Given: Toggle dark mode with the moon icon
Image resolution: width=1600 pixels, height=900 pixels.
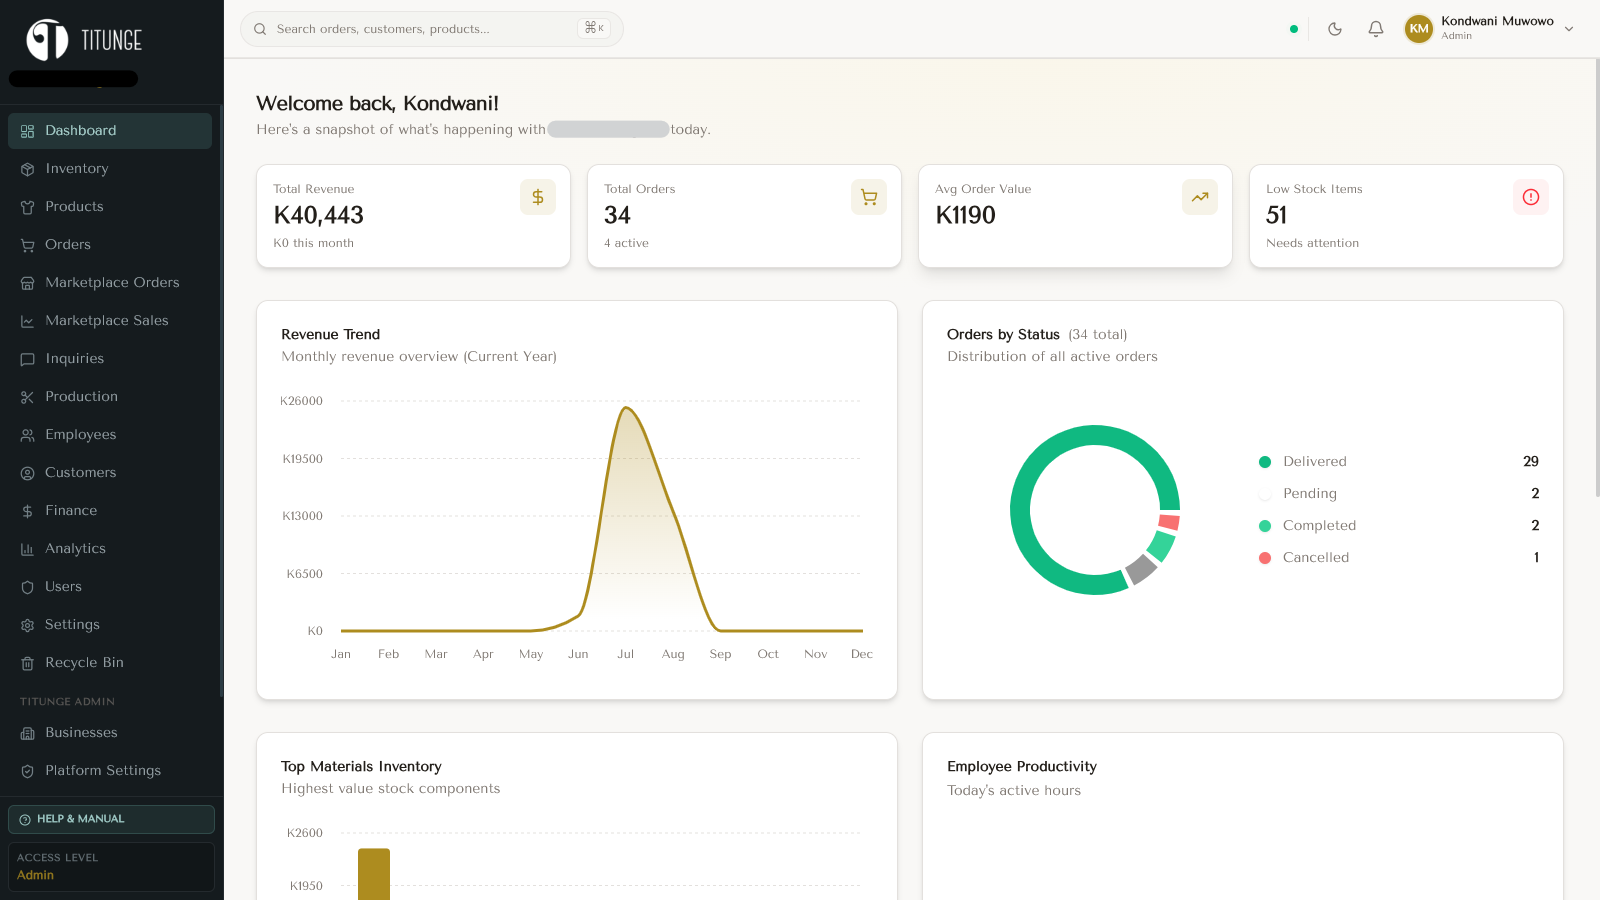Looking at the screenshot, I should (1335, 29).
